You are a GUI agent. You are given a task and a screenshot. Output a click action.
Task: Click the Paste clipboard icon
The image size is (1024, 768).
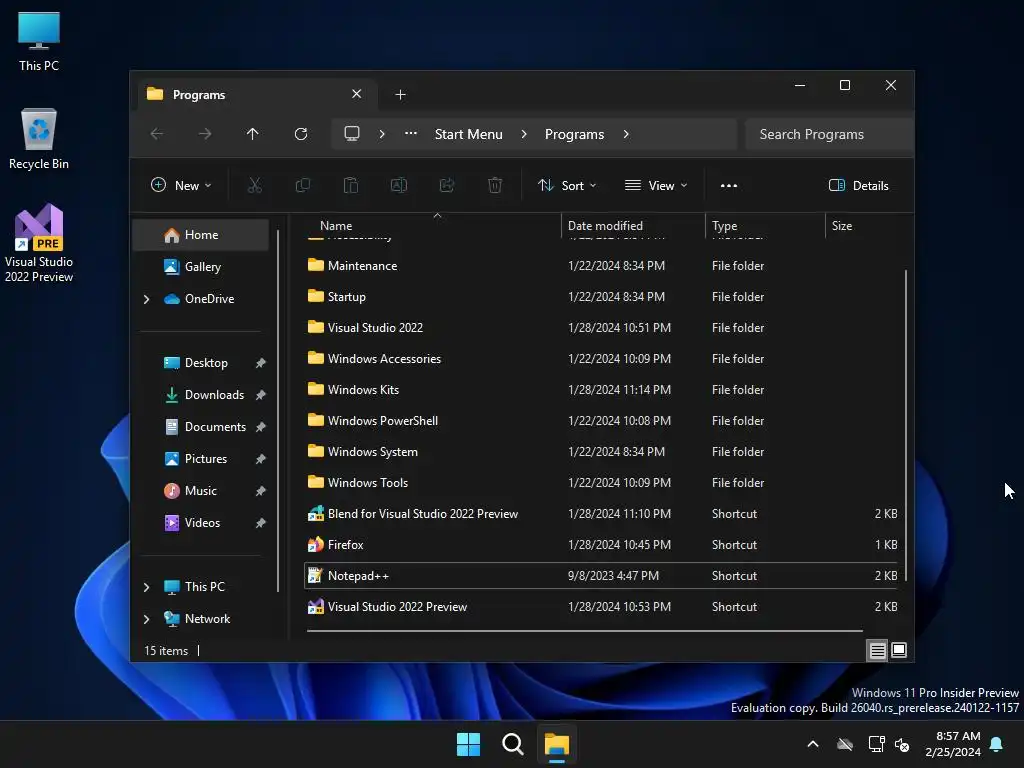coord(351,185)
